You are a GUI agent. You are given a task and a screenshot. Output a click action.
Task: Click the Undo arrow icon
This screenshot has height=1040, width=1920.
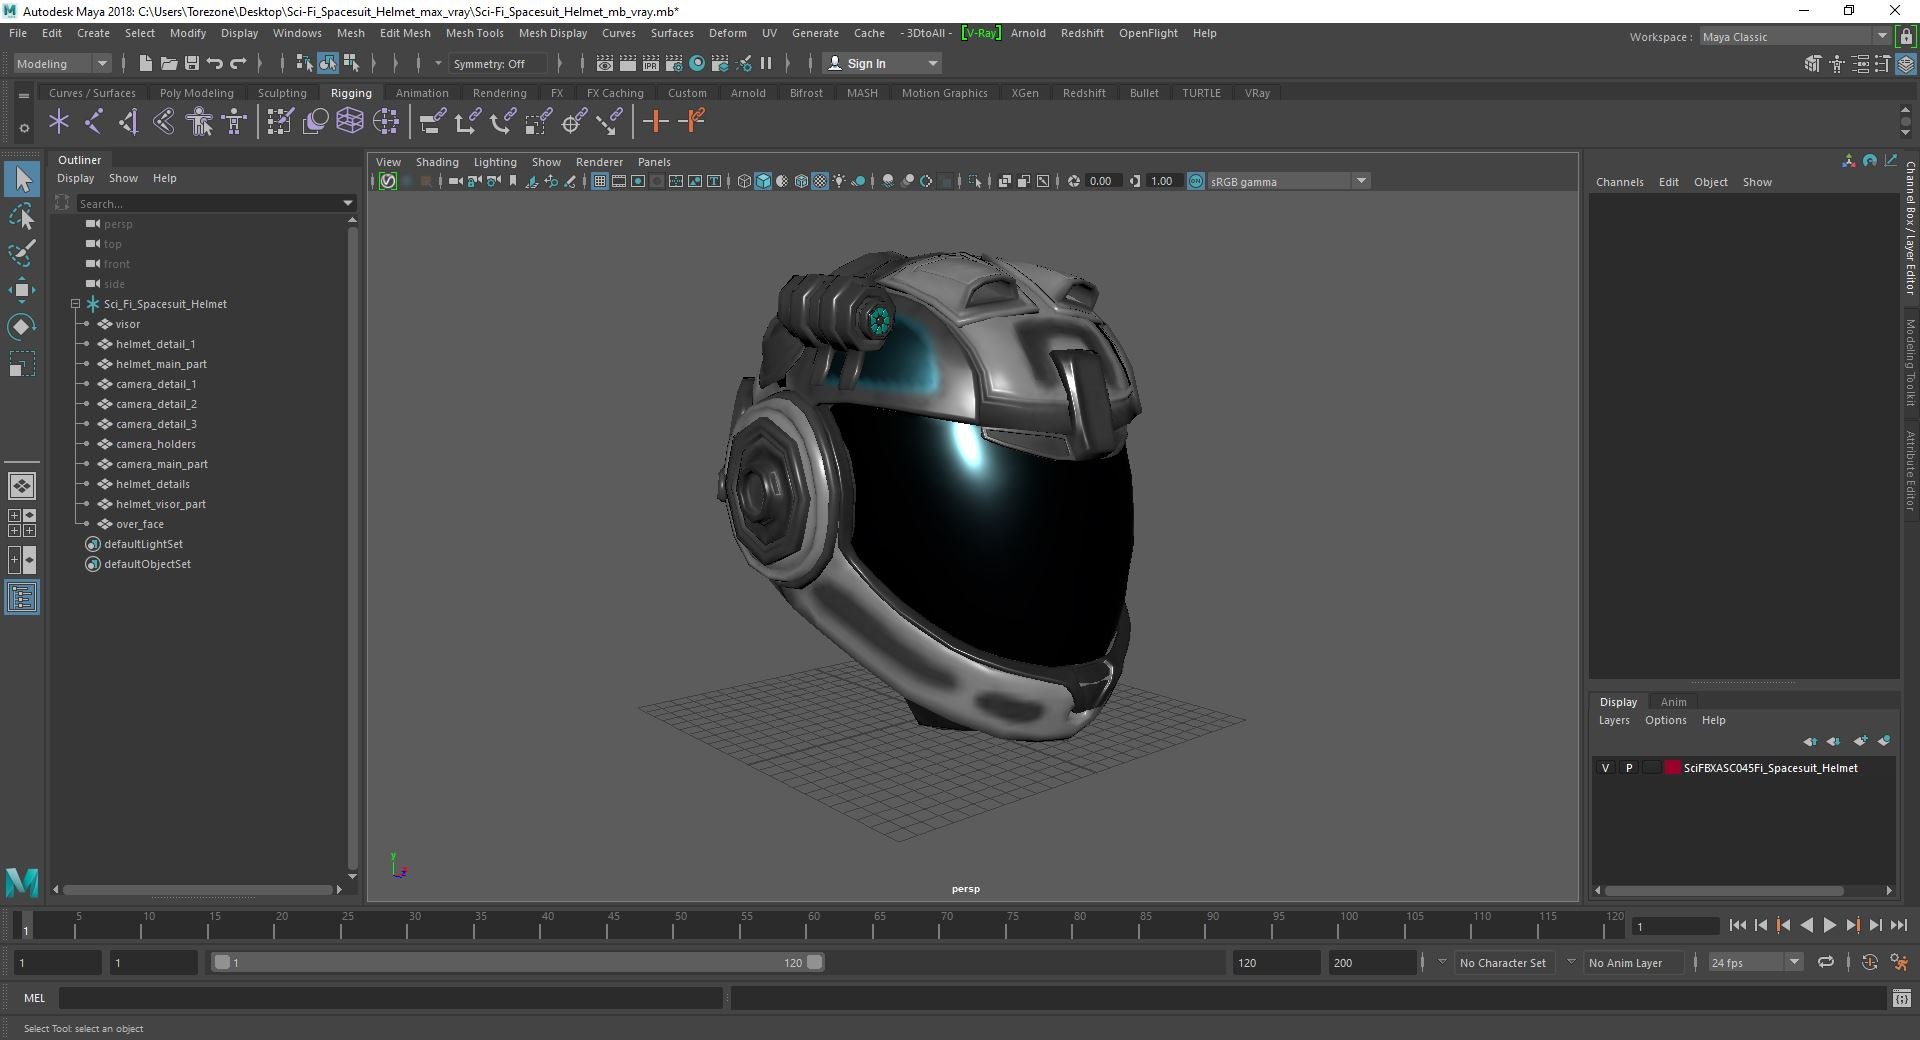(214, 63)
